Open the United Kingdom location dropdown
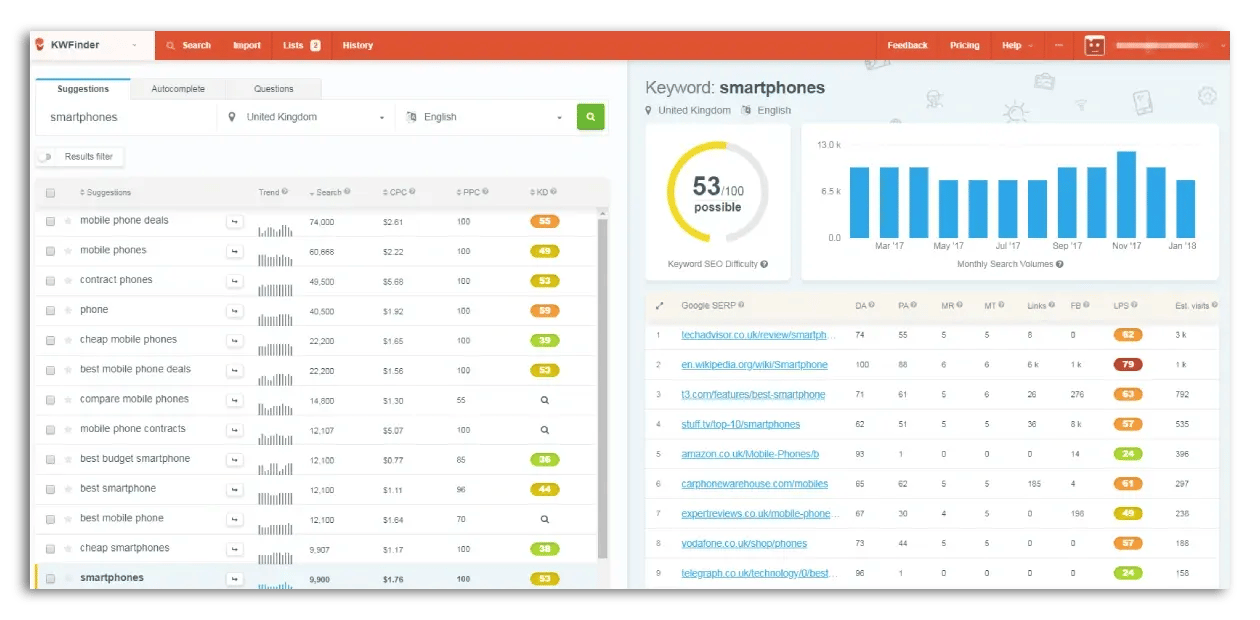Image resolution: width=1260 pixels, height=620 pixels. pos(307,117)
